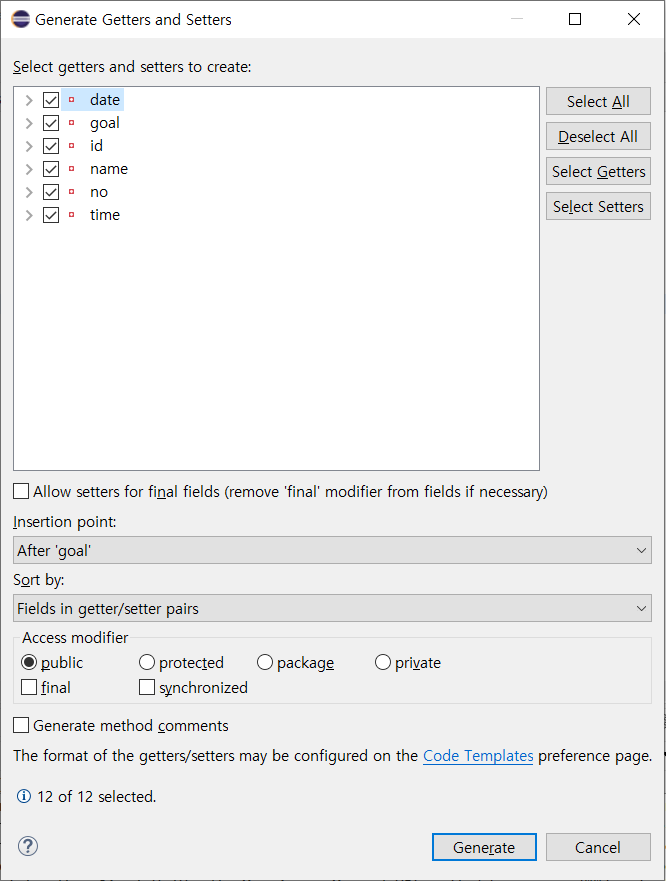
Task: Choose the protected access modifier
Action: [147, 662]
